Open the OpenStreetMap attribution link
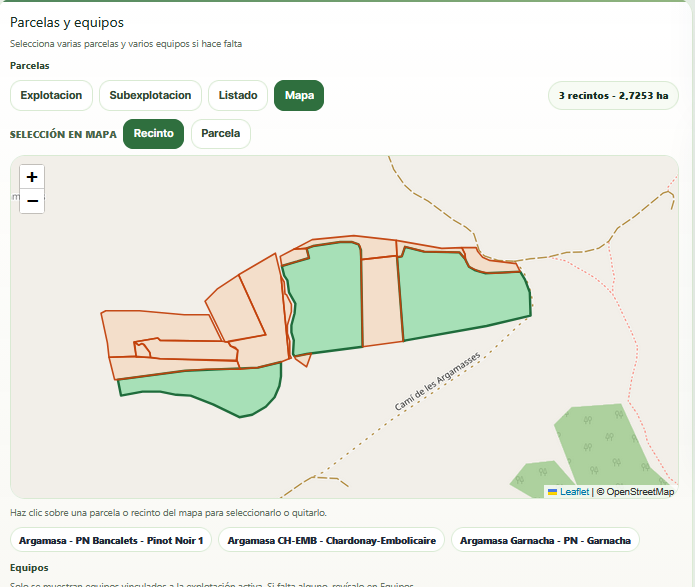The width and height of the screenshot is (695, 587). (640, 492)
